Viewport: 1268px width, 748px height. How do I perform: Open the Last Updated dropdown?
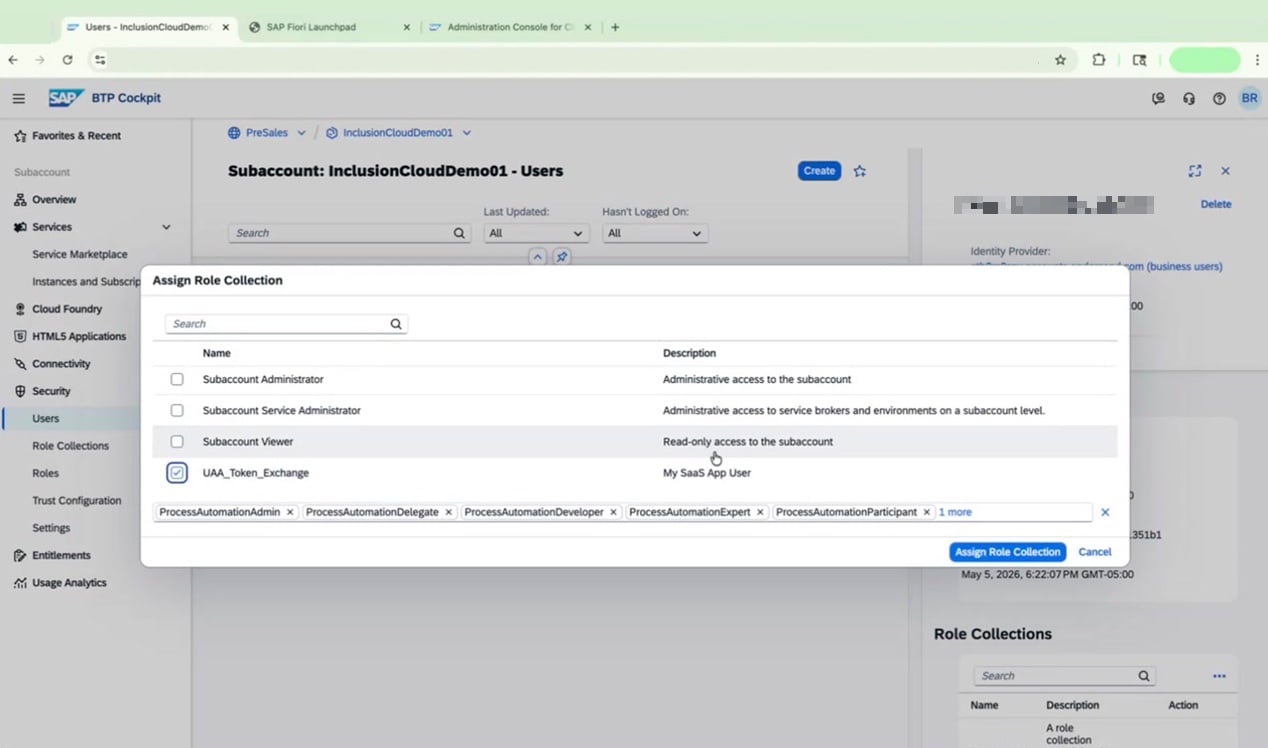[536, 233]
